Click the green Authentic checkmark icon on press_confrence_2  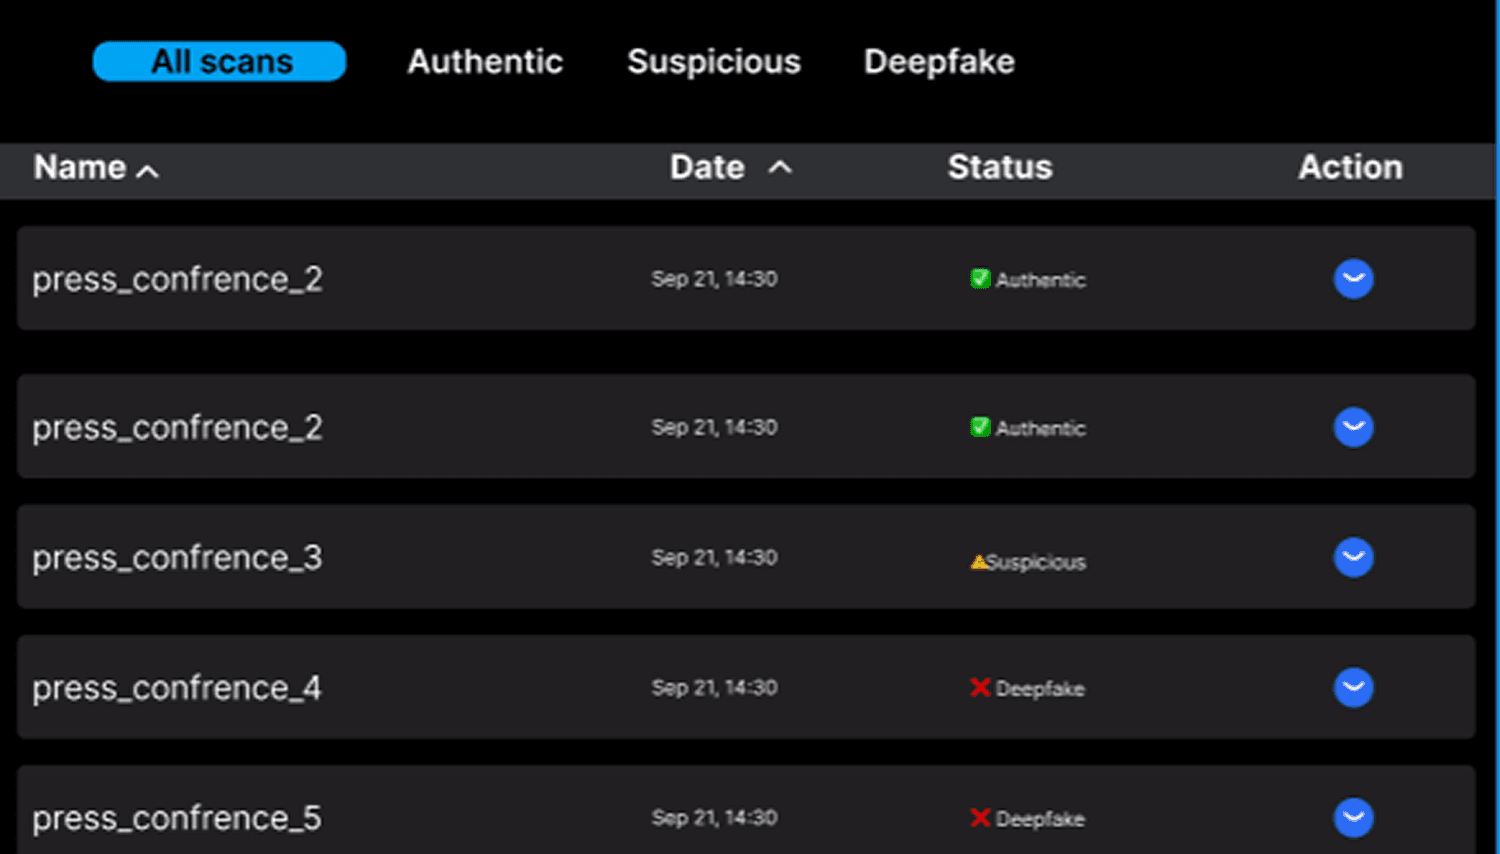coord(980,280)
